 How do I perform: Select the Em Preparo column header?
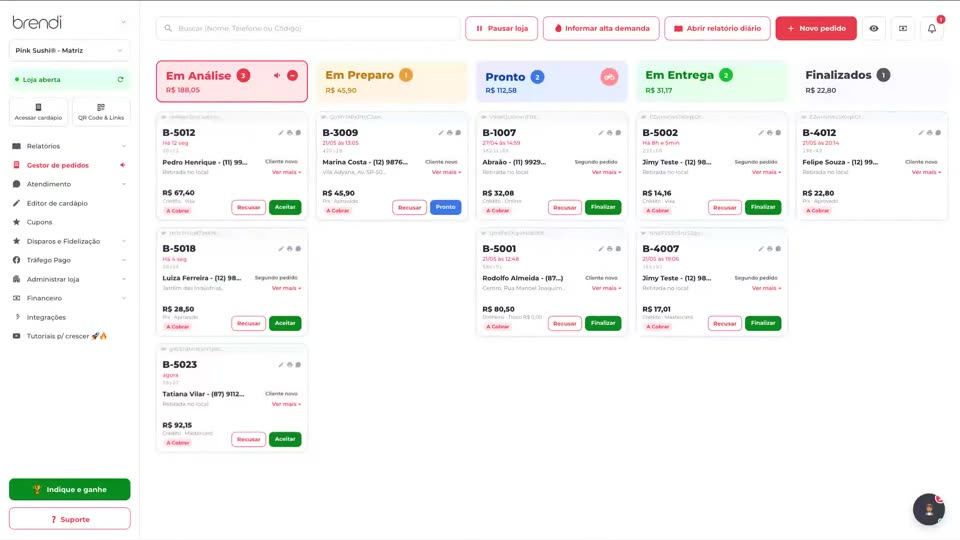(391, 81)
